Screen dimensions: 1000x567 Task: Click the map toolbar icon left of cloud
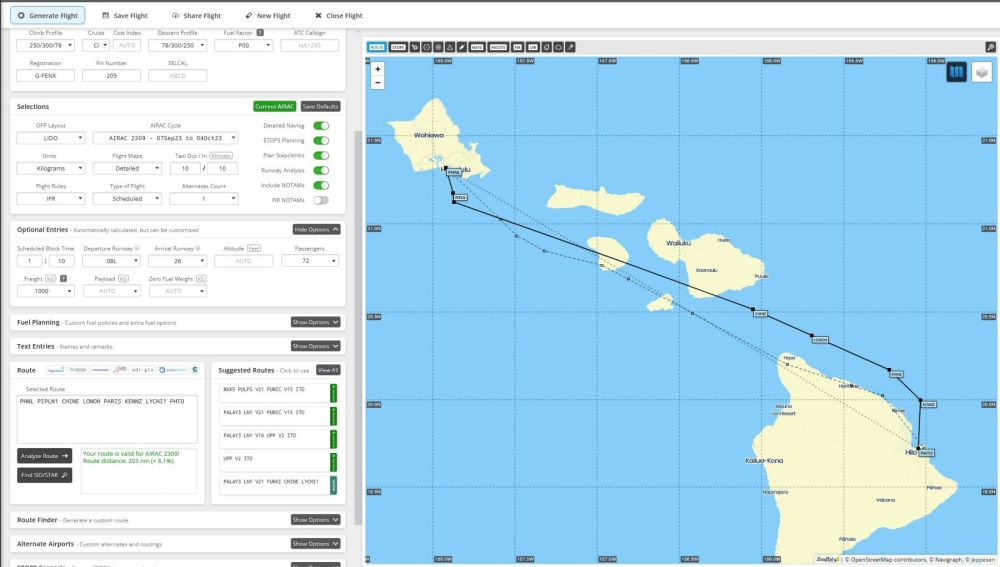point(547,47)
